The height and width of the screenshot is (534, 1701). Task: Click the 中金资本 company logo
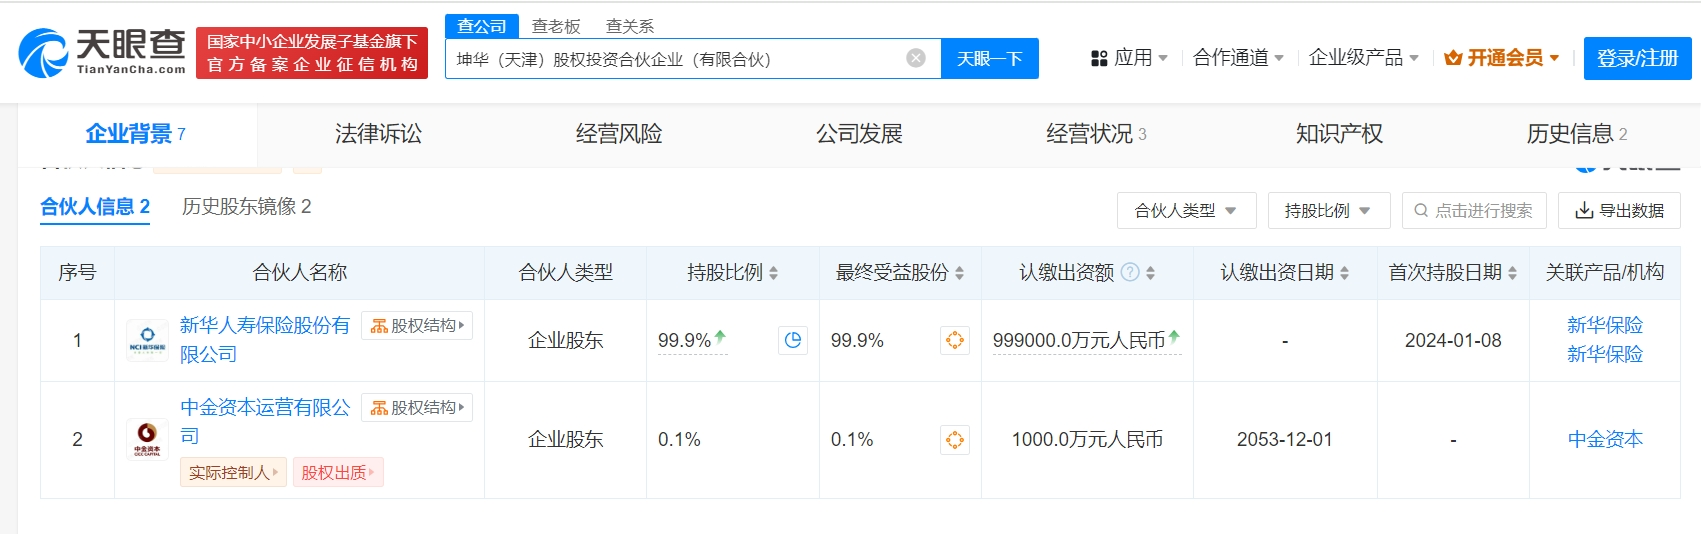click(x=147, y=439)
